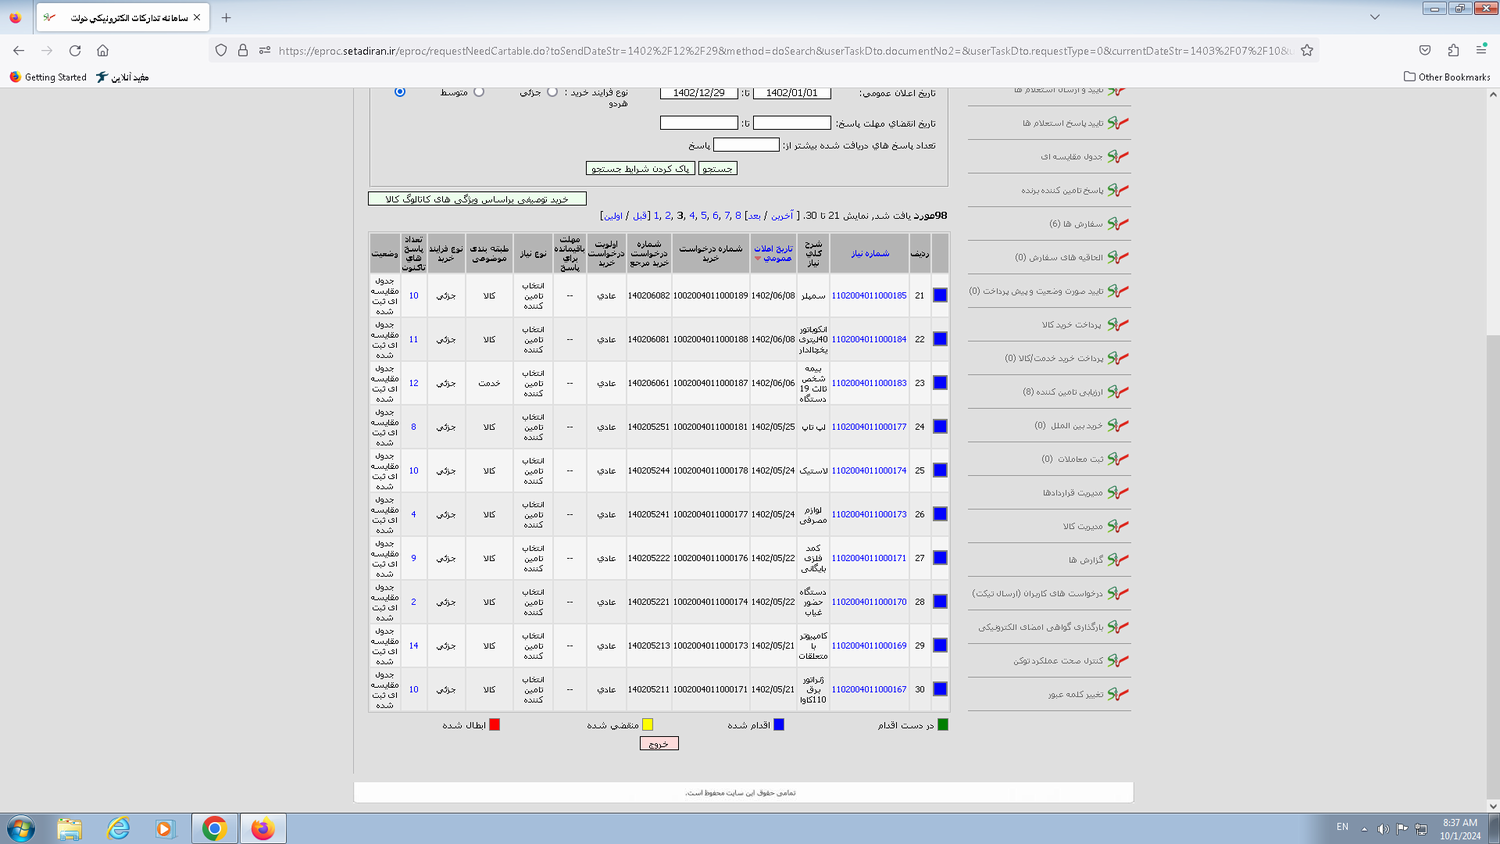Click blue status square of row 21
This screenshot has width=1500, height=844.
click(x=940, y=295)
